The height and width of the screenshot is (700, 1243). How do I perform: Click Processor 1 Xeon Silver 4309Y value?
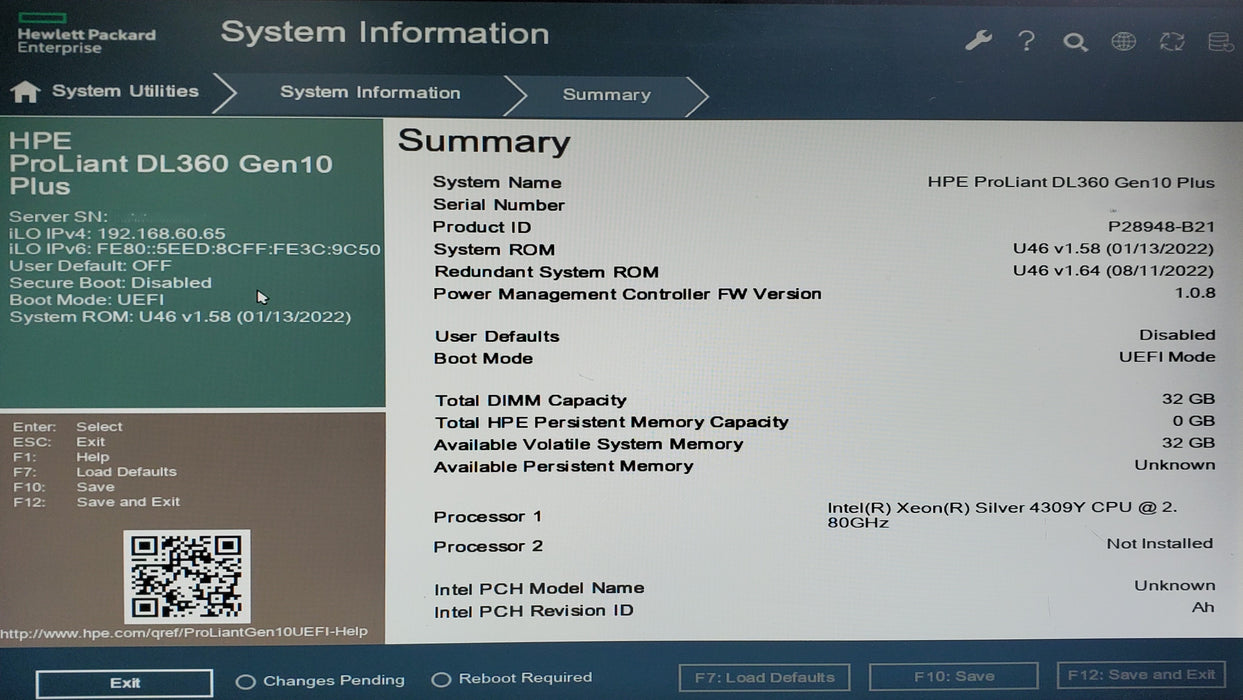(1002, 514)
